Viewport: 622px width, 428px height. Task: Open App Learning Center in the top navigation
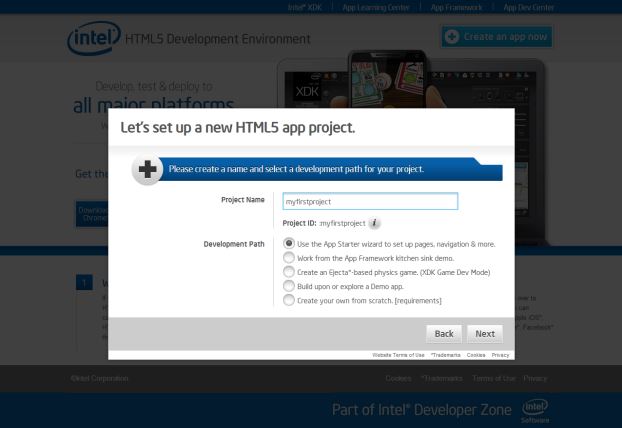(x=376, y=7)
